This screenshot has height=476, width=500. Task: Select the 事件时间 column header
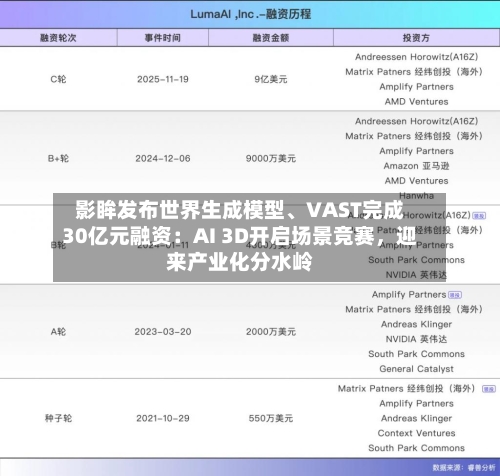point(163,38)
